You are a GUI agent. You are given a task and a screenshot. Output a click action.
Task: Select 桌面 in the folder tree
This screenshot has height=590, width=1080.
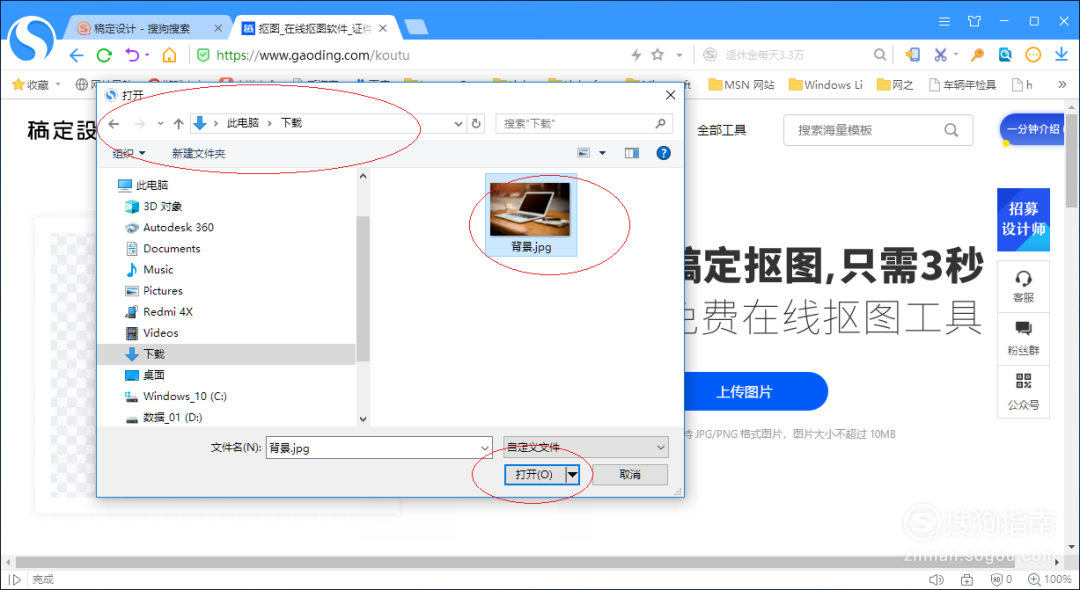[145, 375]
